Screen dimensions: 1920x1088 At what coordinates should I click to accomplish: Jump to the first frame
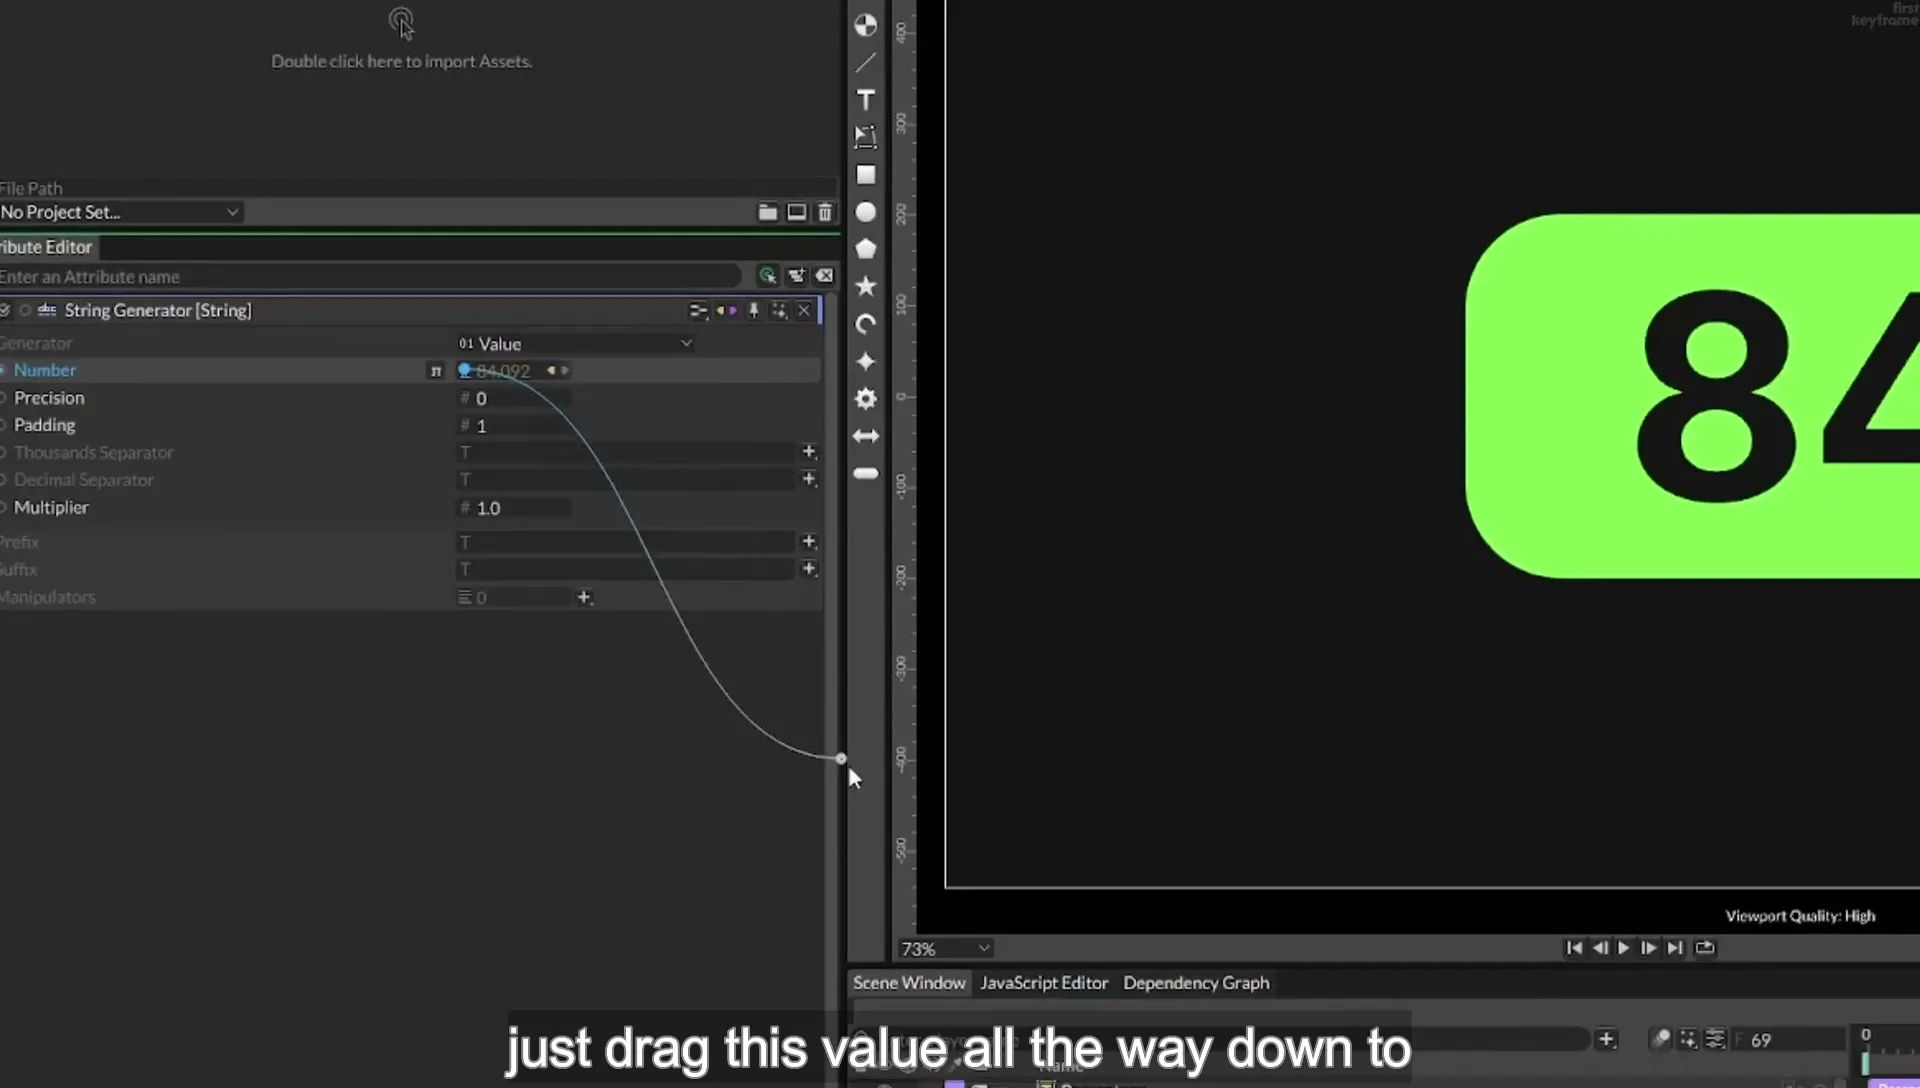(1574, 948)
